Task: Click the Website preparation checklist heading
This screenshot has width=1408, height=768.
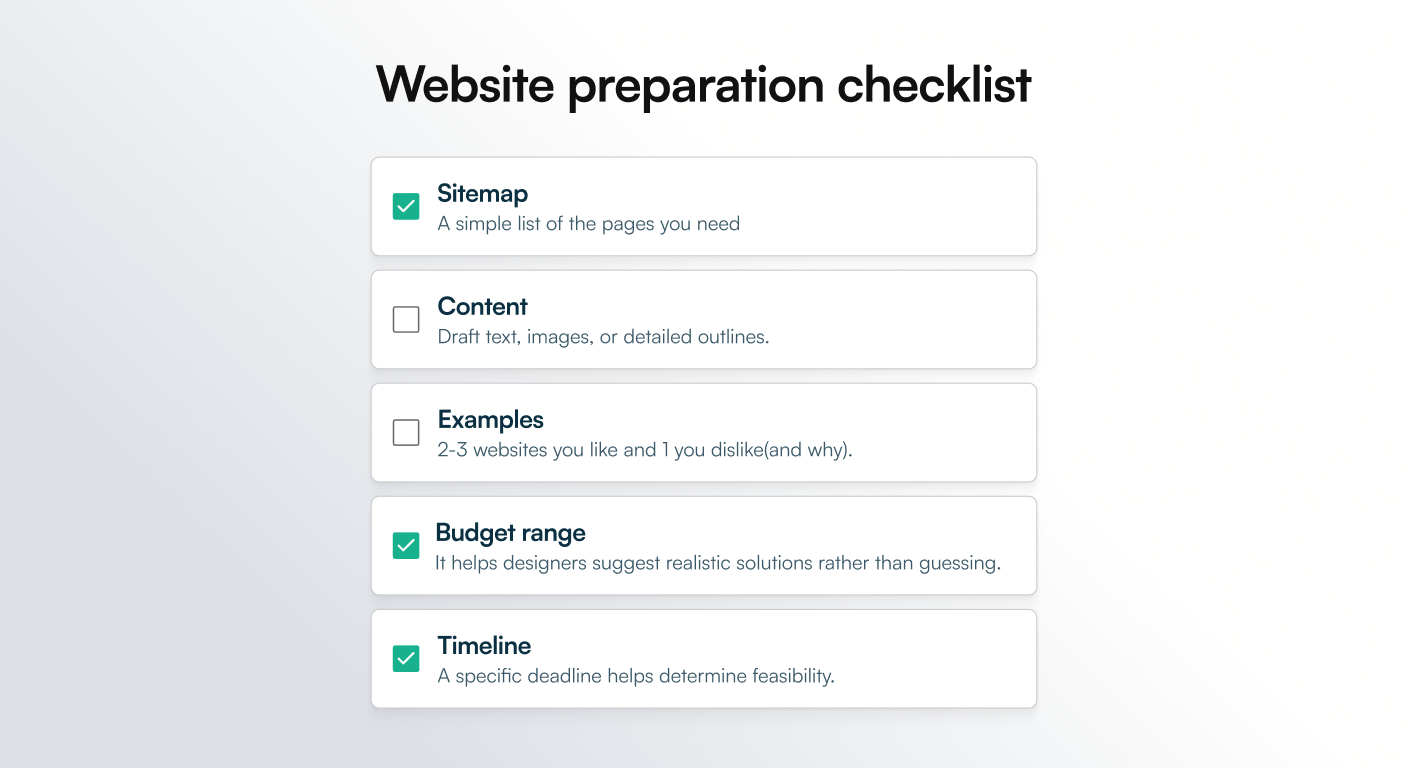Action: pyautogui.click(x=703, y=85)
